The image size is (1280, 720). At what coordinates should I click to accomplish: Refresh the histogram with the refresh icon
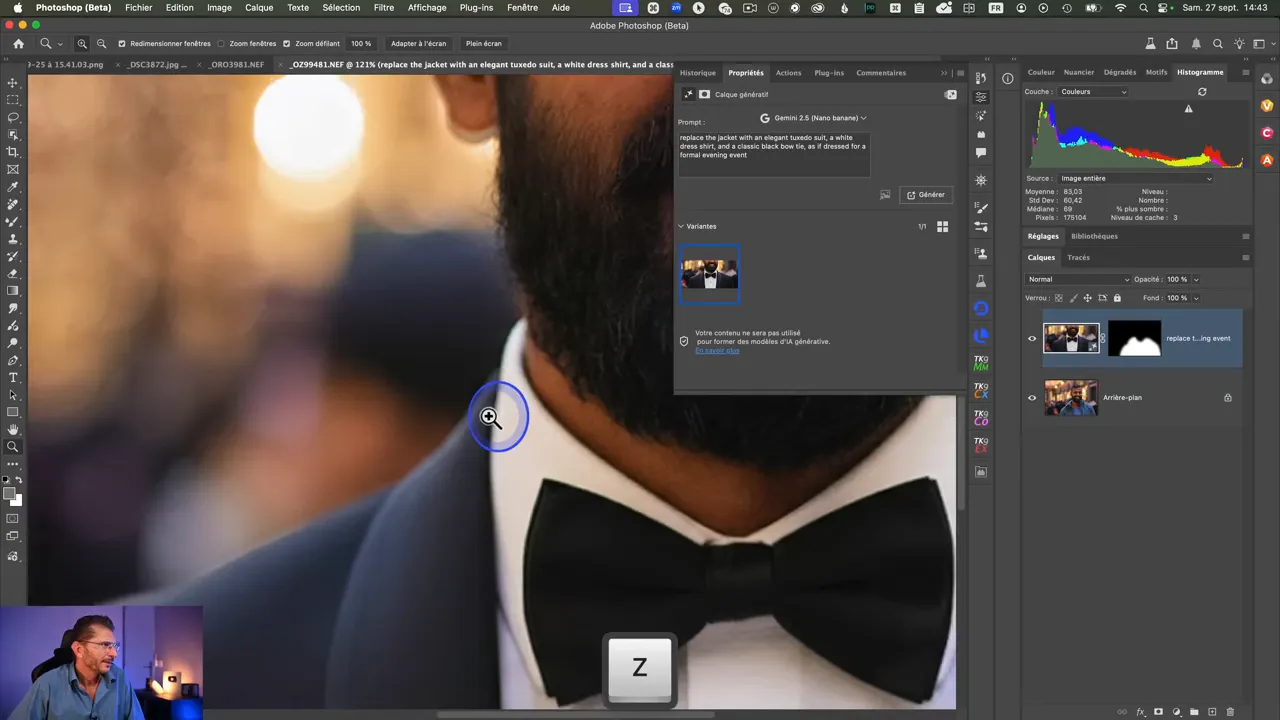click(x=1202, y=92)
